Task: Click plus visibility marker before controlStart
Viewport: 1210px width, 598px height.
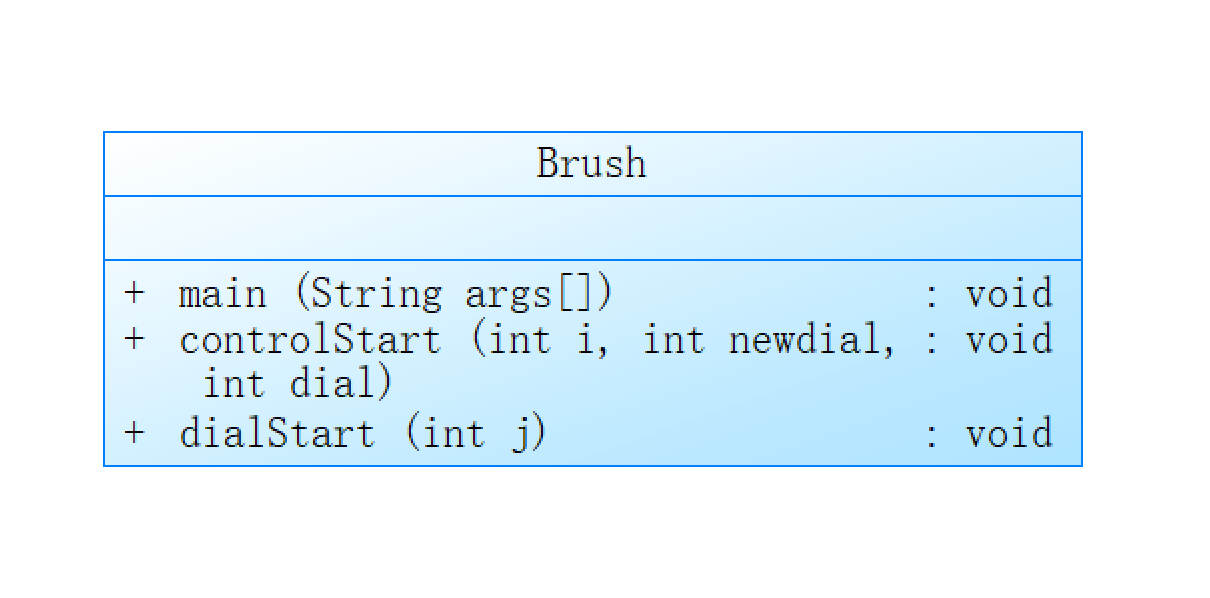Action: [134, 339]
